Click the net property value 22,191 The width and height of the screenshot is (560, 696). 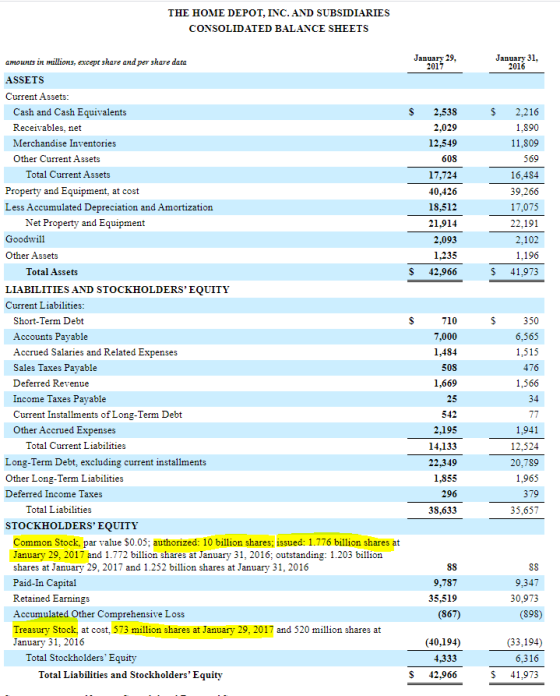(525, 224)
